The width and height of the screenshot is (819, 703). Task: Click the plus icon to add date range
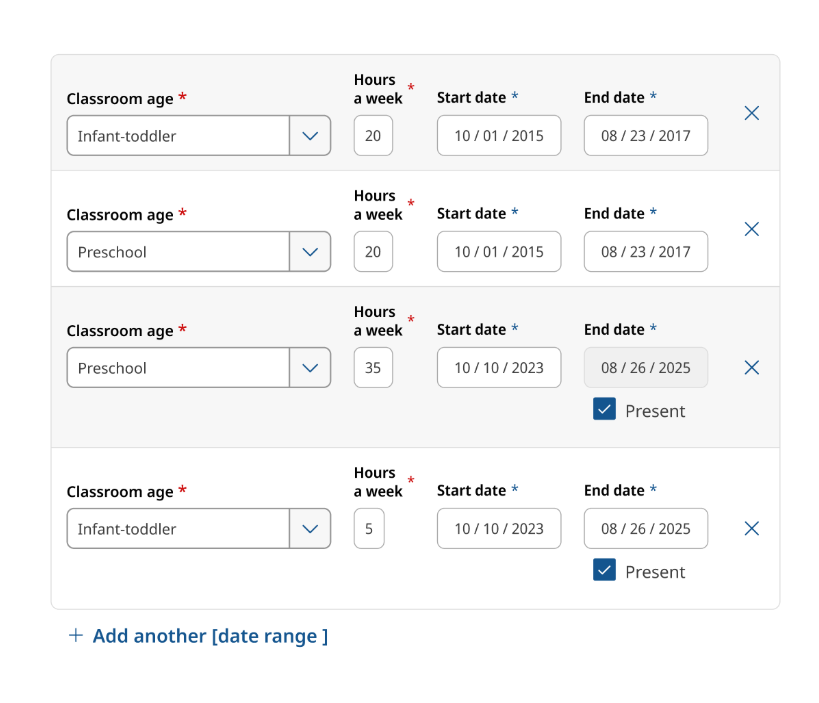tap(75, 636)
